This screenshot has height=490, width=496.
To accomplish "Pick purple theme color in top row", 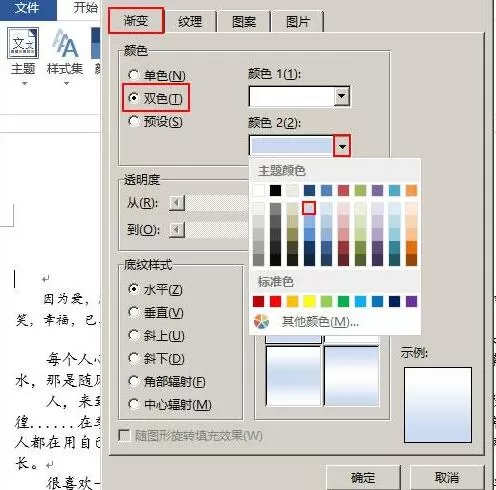I will 377,191.
